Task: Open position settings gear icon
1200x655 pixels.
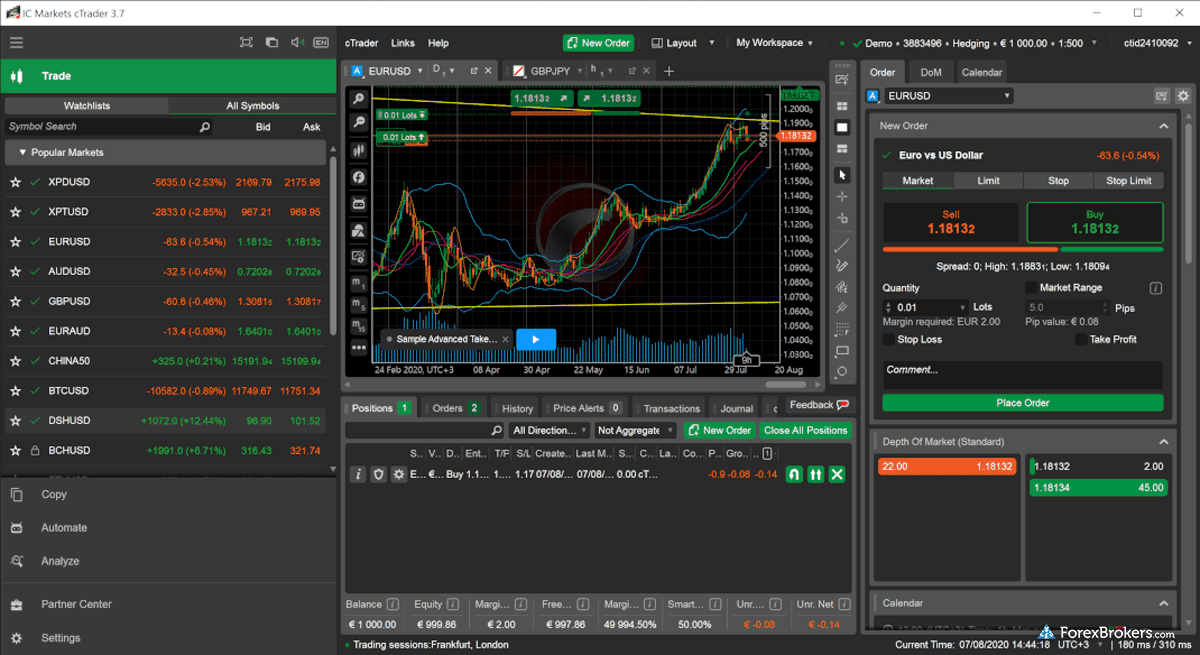Action: [398, 474]
